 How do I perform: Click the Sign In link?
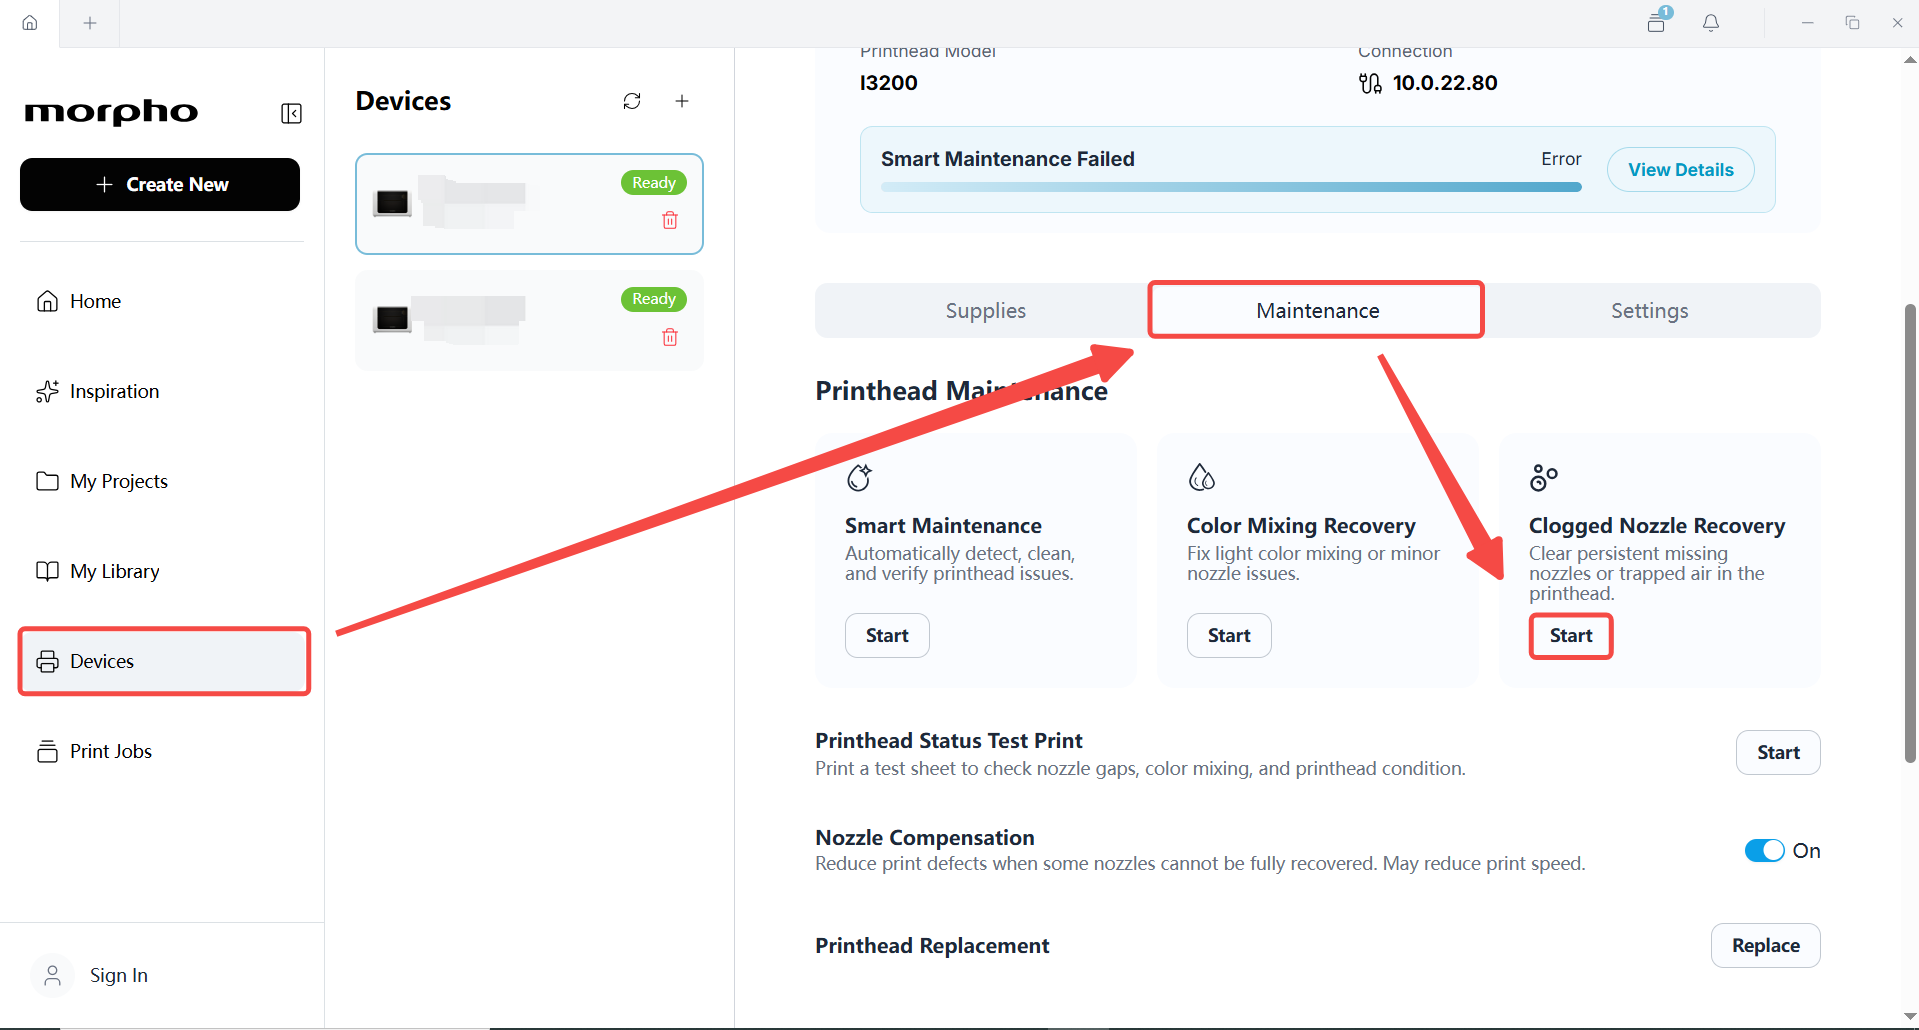(119, 975)
